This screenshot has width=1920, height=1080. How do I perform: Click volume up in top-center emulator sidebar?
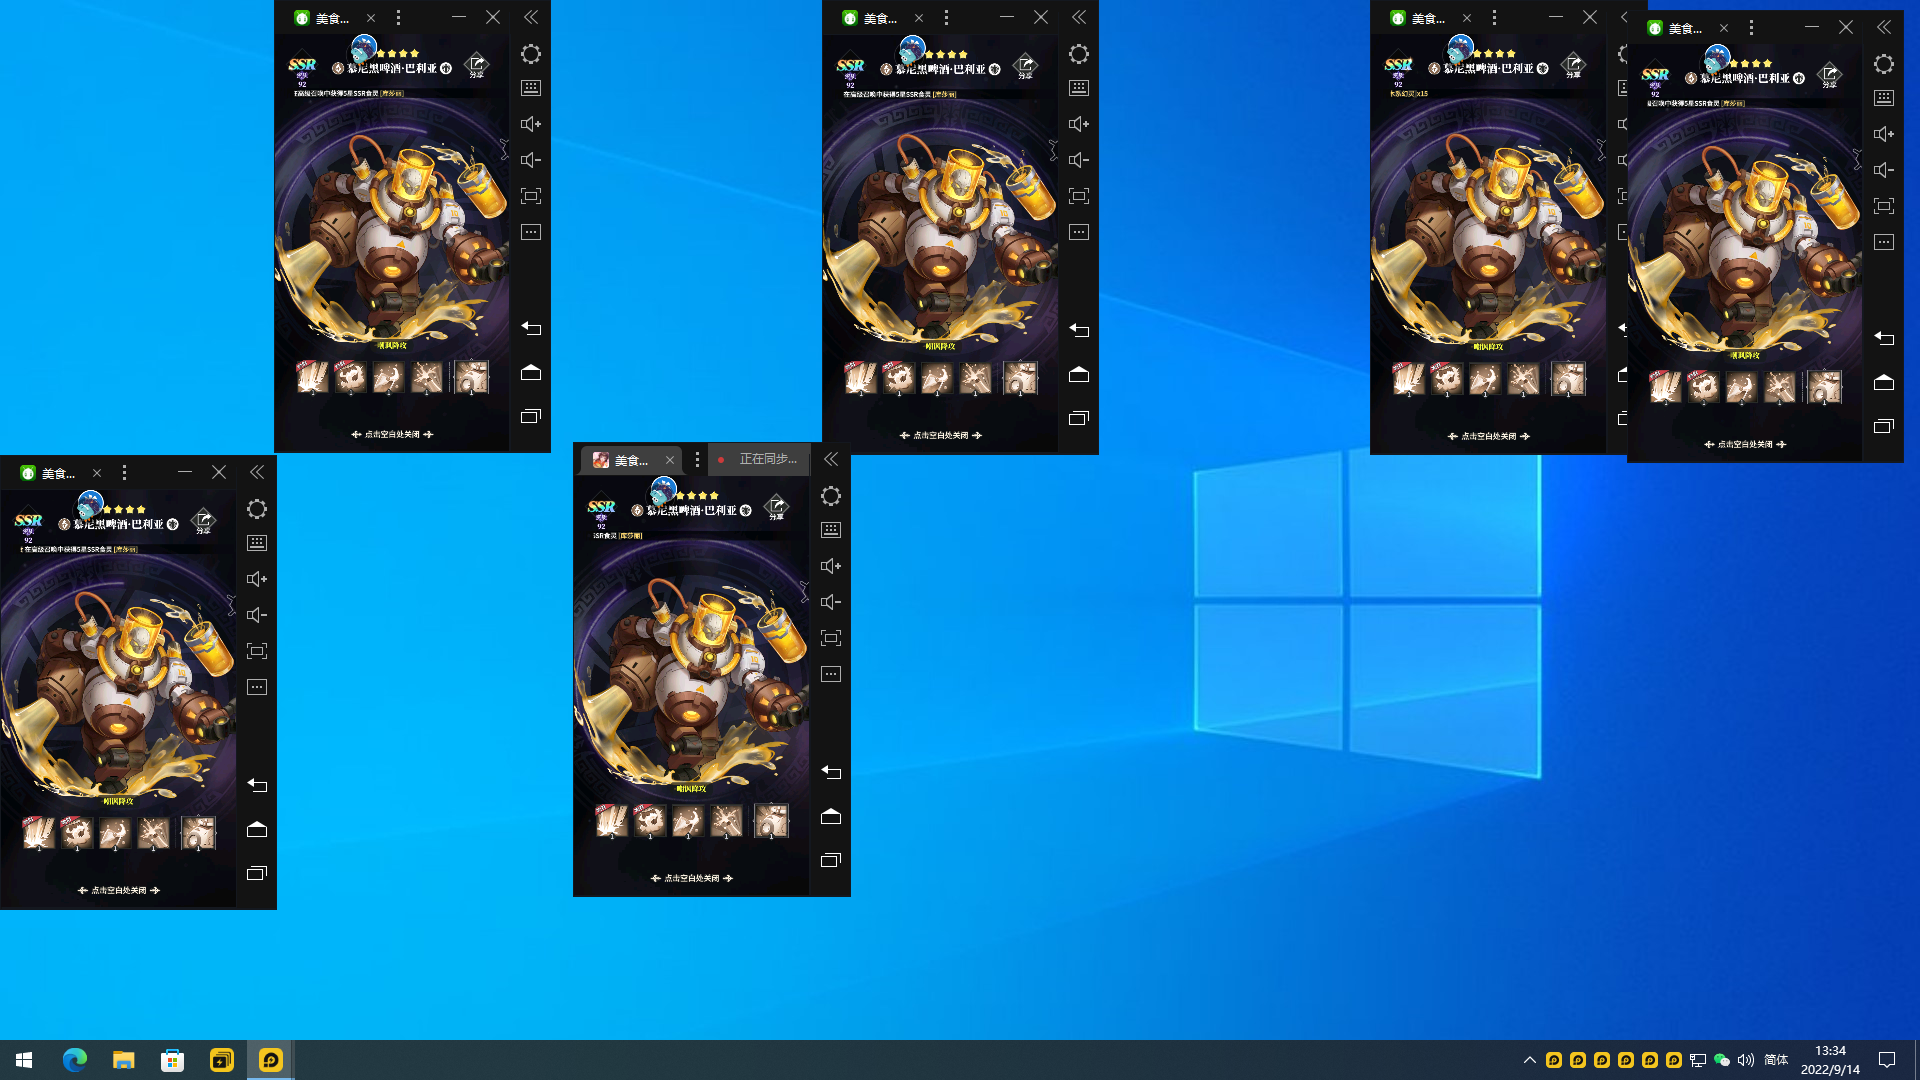tap(1079, 124)
